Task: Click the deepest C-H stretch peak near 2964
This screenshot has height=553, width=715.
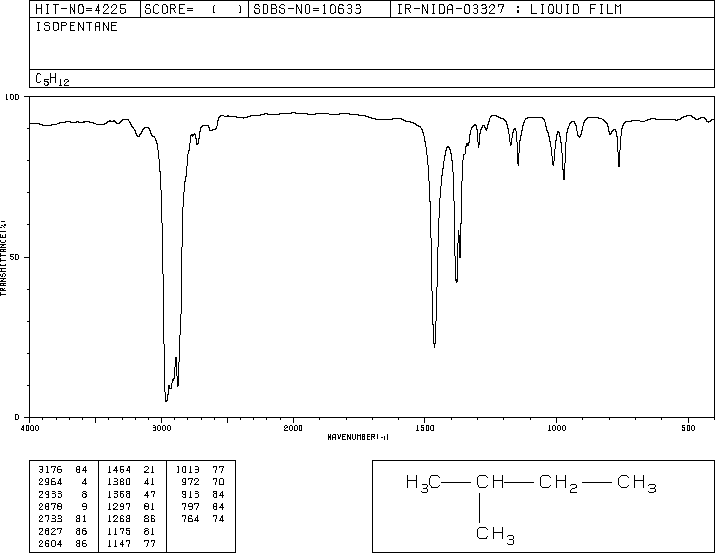Action: point(166,400)
